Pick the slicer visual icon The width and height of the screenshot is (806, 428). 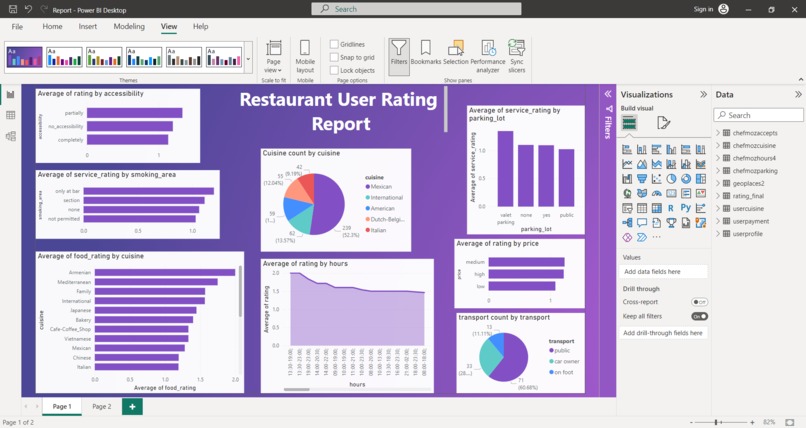[x=627, y=208]
